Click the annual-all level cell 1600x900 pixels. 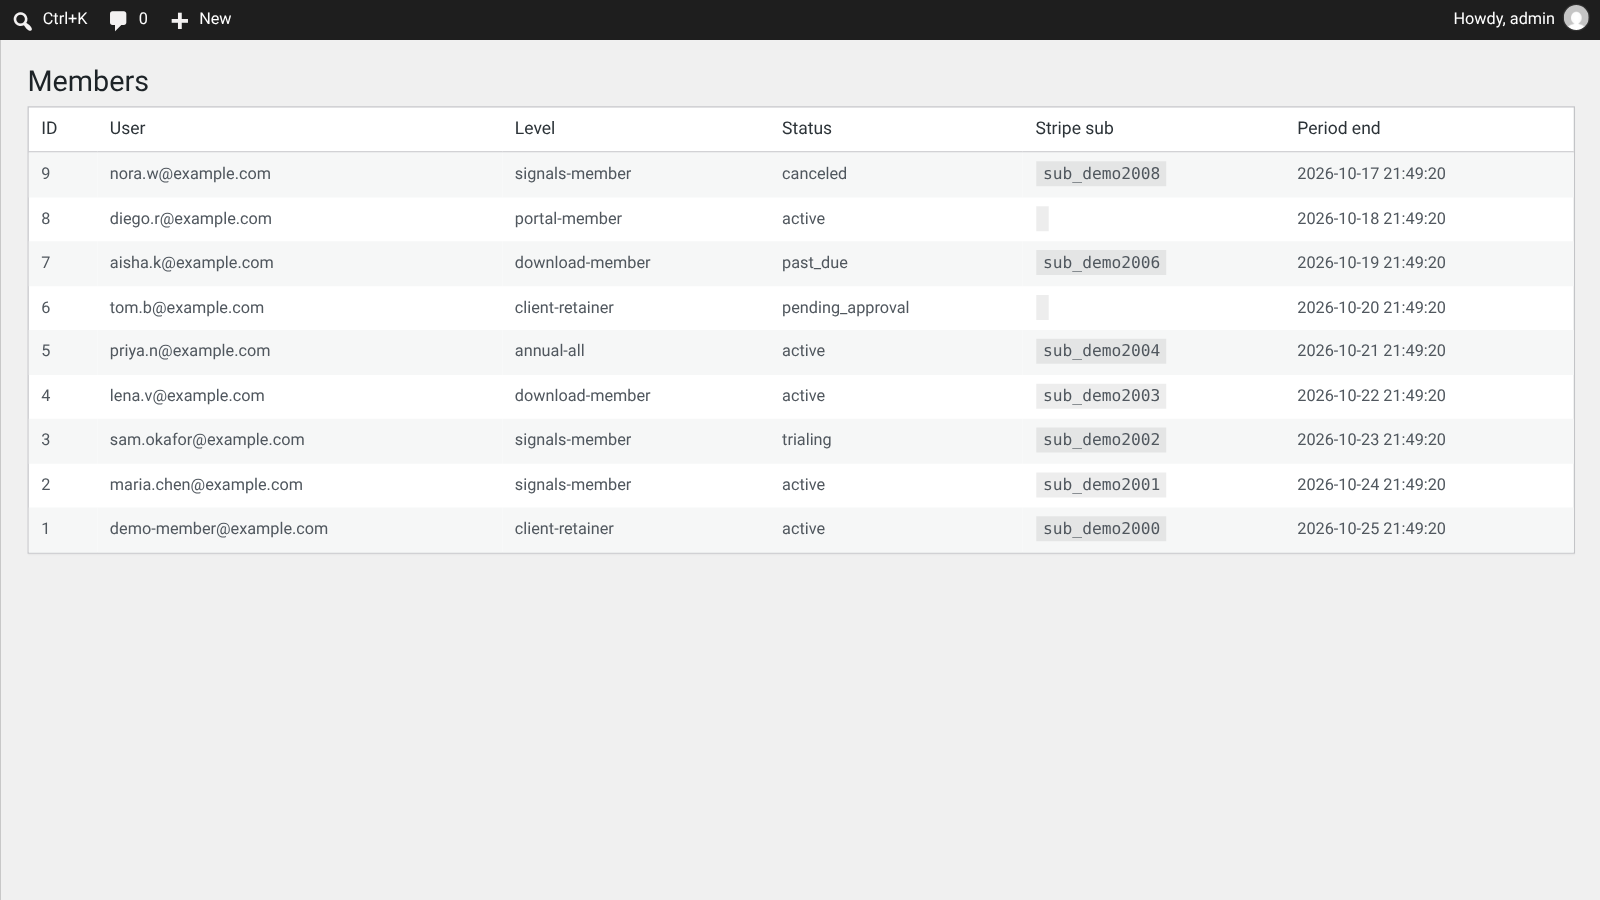click(550, 351)
